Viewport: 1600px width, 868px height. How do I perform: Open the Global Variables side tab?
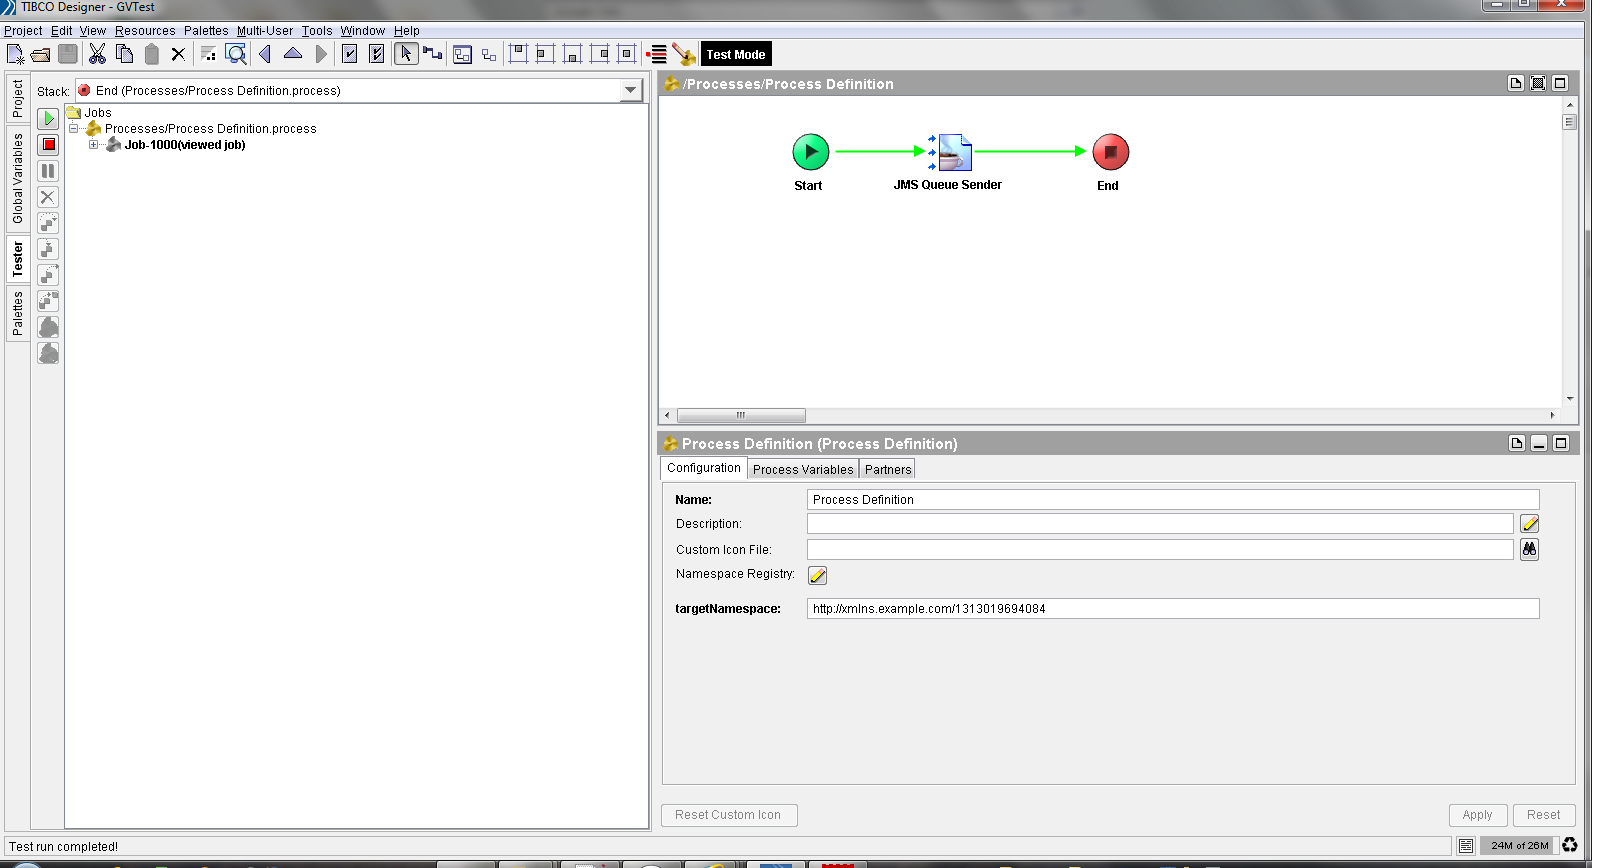[x=18, y=178]
